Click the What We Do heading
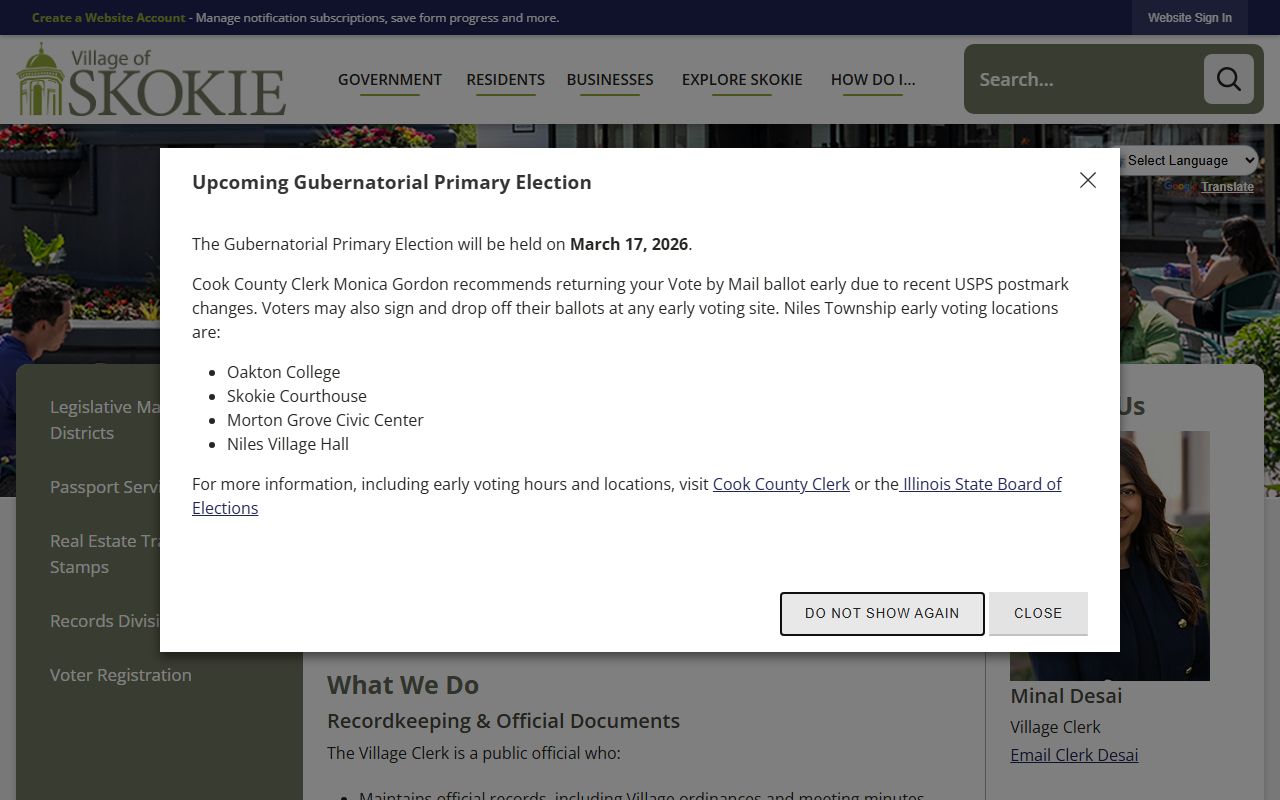 [403, 685]
